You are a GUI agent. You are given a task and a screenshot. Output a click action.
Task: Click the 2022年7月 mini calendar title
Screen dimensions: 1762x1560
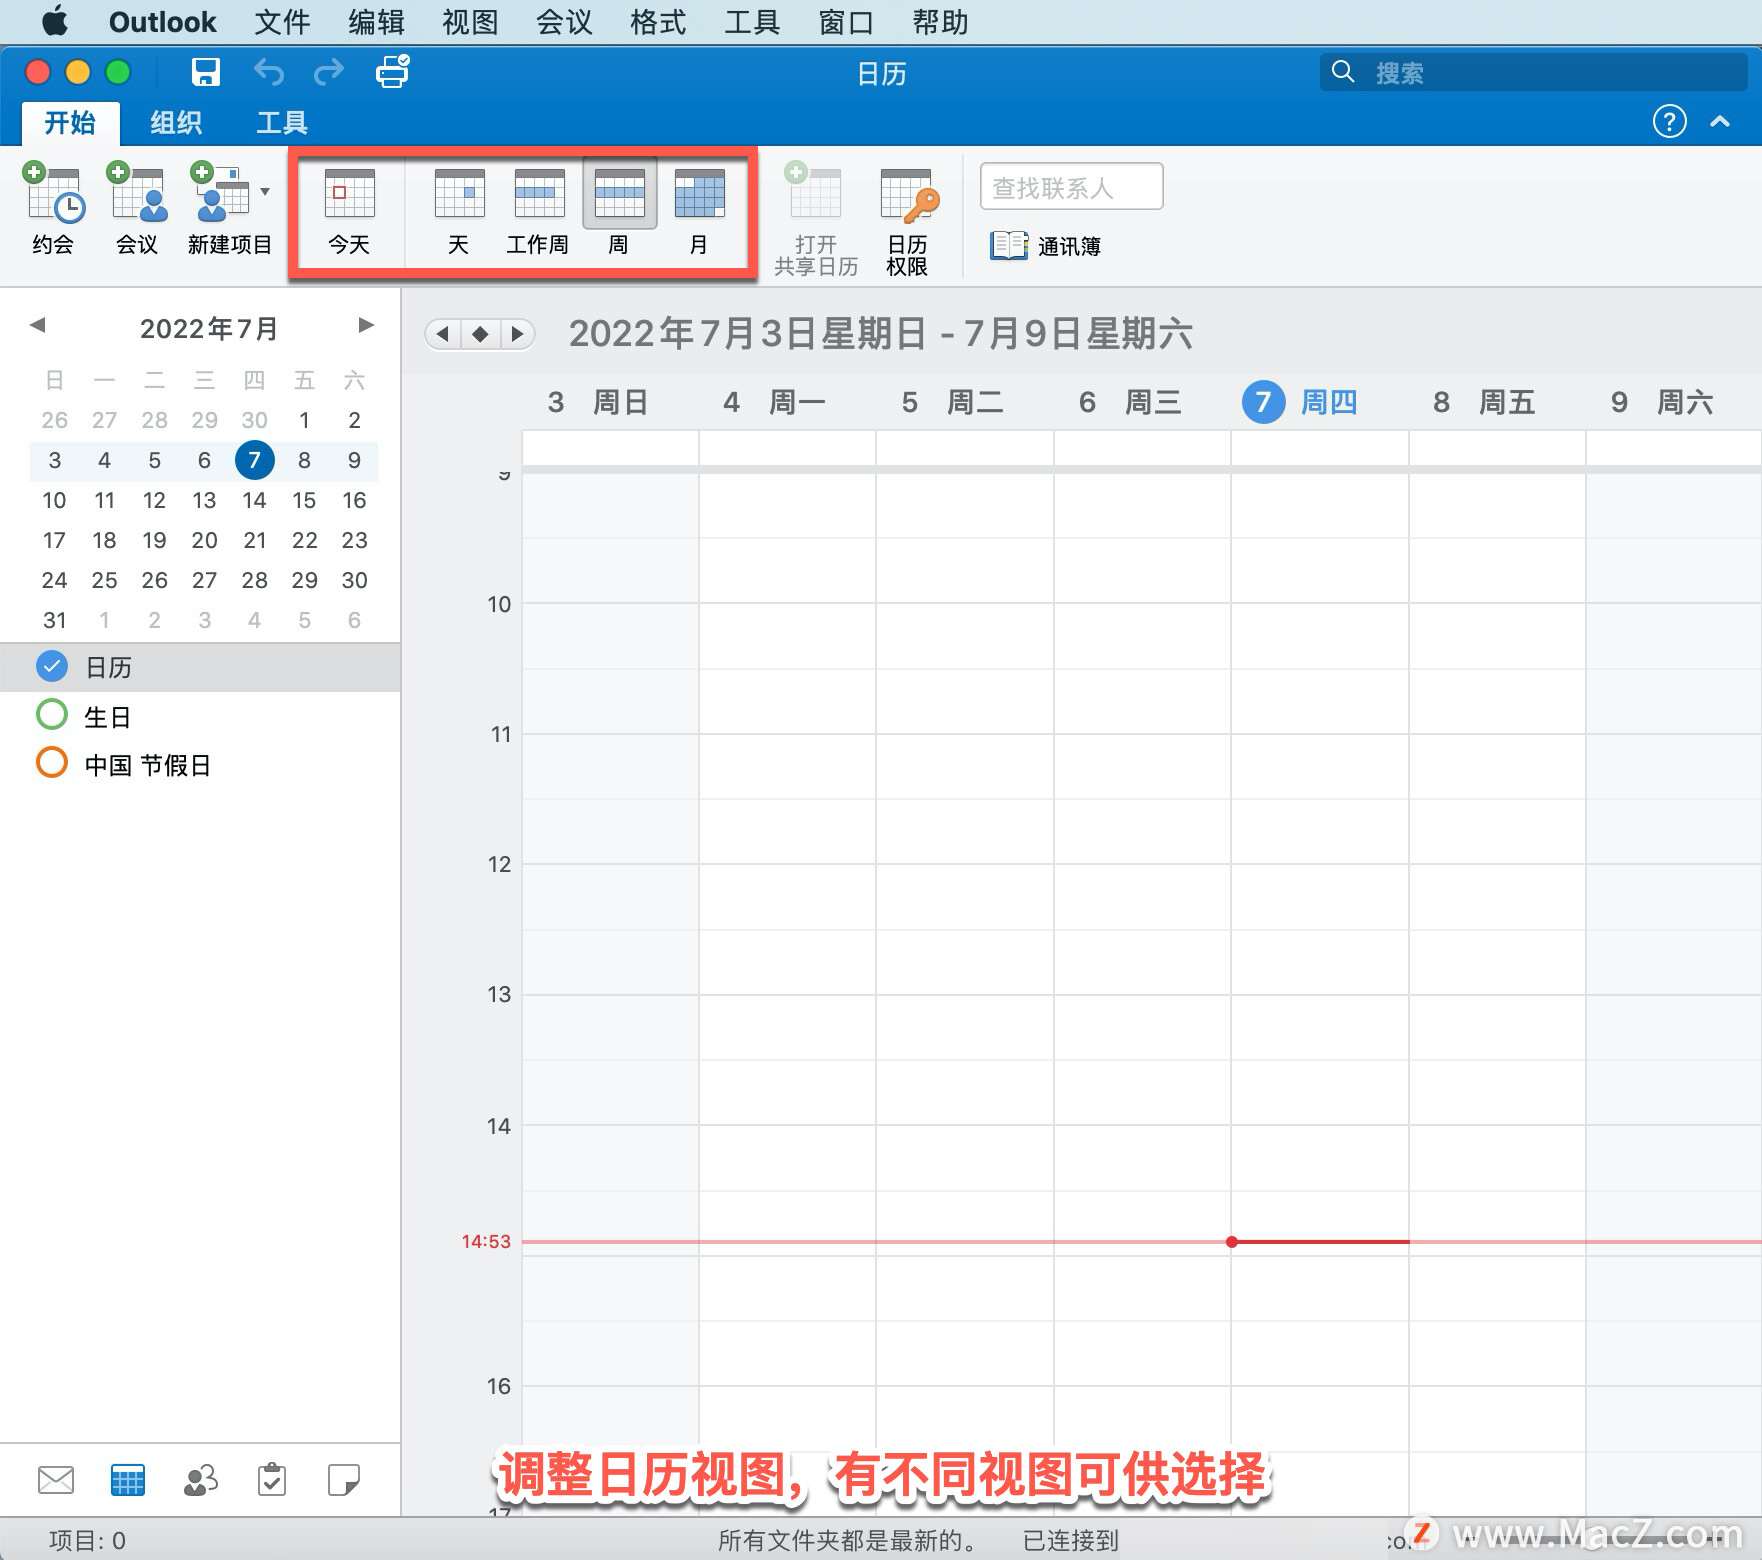209,328
